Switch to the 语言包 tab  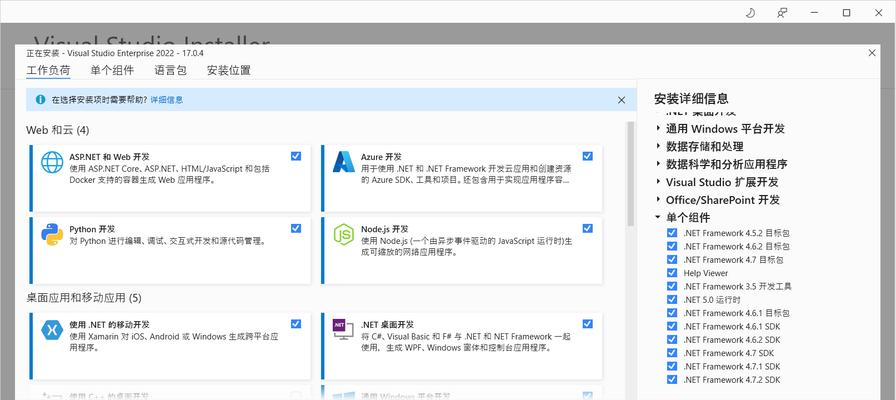(170, 71)
